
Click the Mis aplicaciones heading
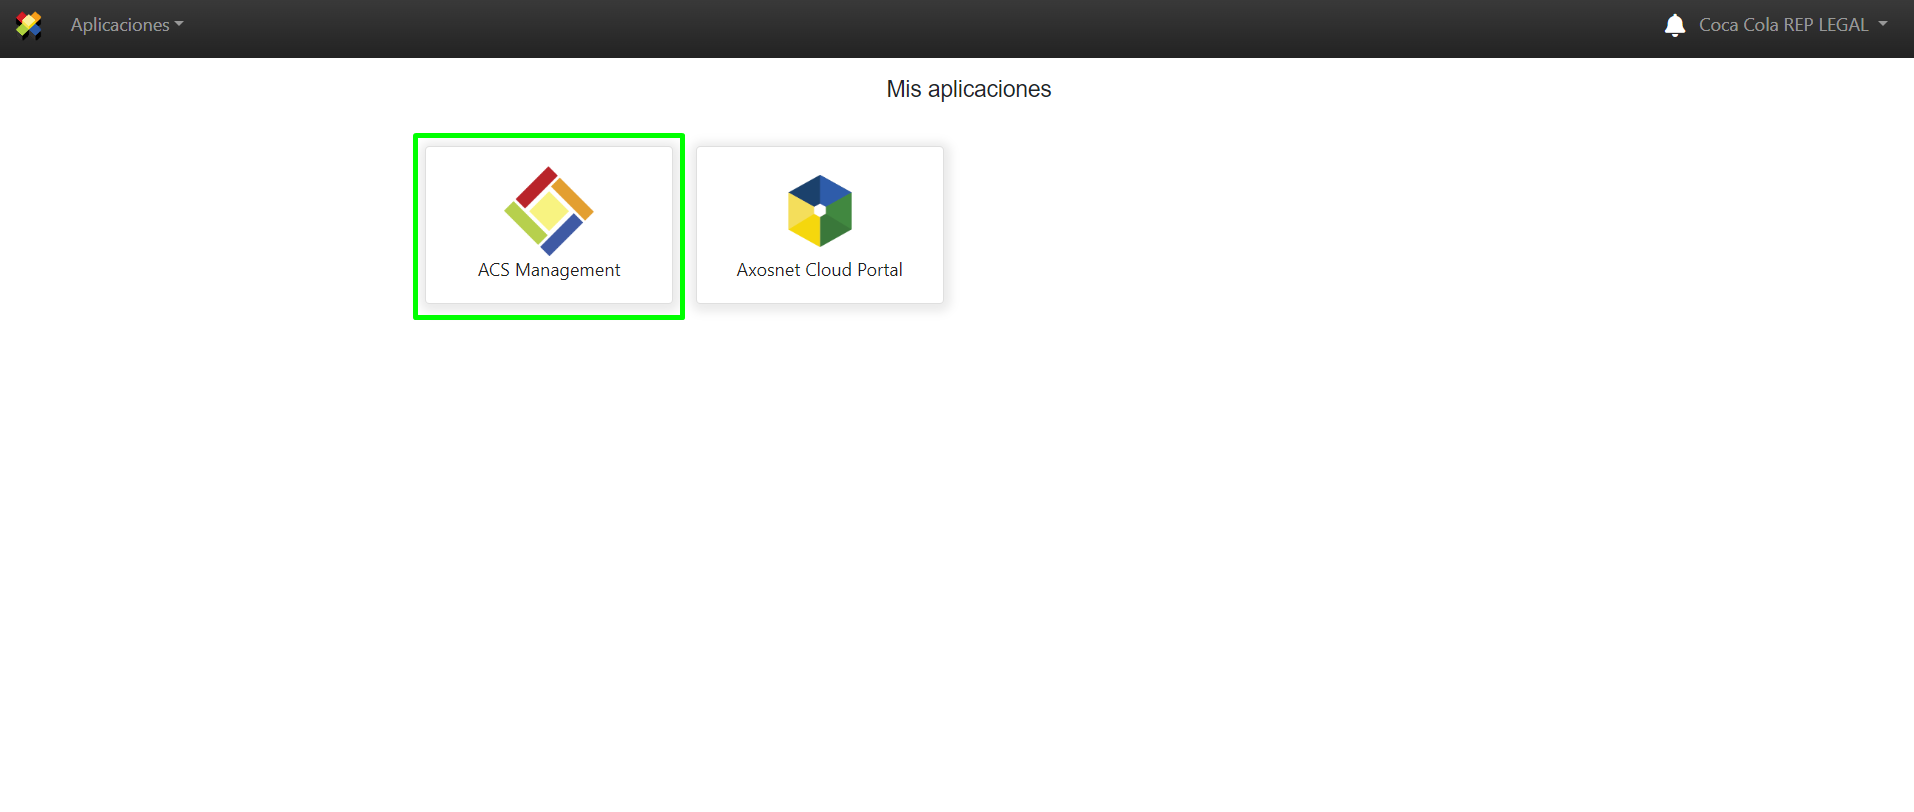coord(968,89)
